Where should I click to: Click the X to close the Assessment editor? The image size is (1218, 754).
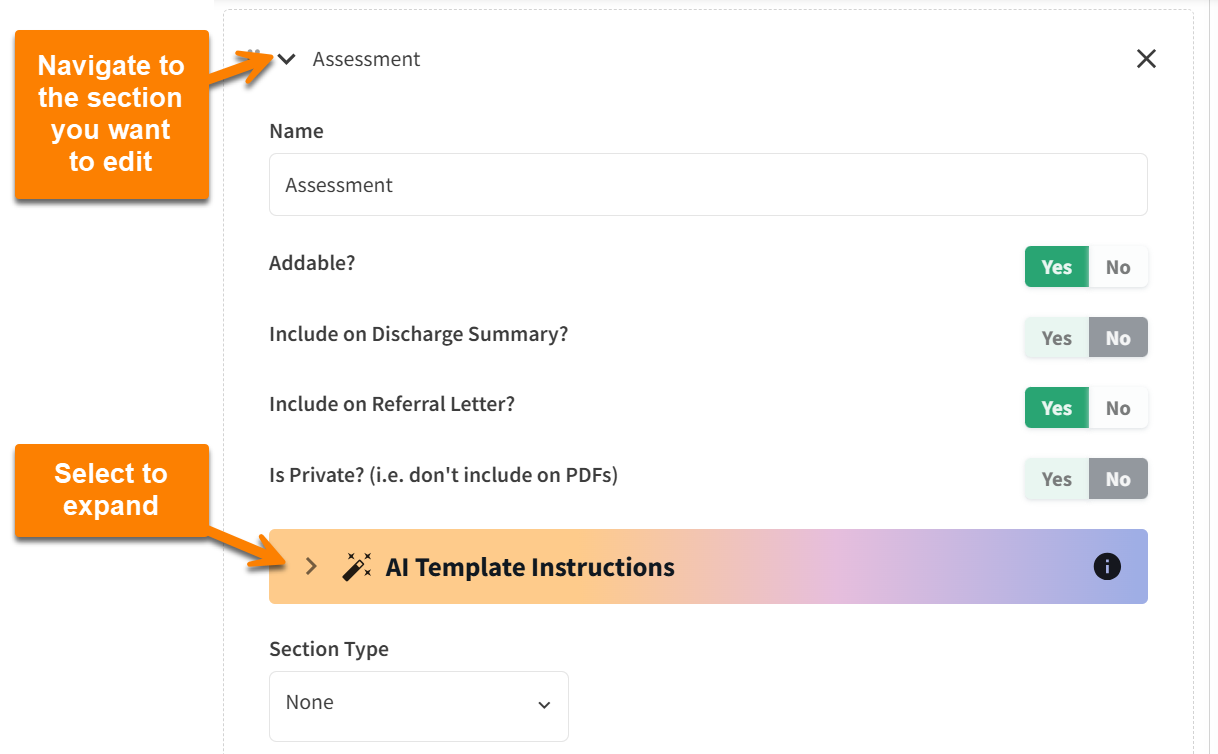(1146, 59)
